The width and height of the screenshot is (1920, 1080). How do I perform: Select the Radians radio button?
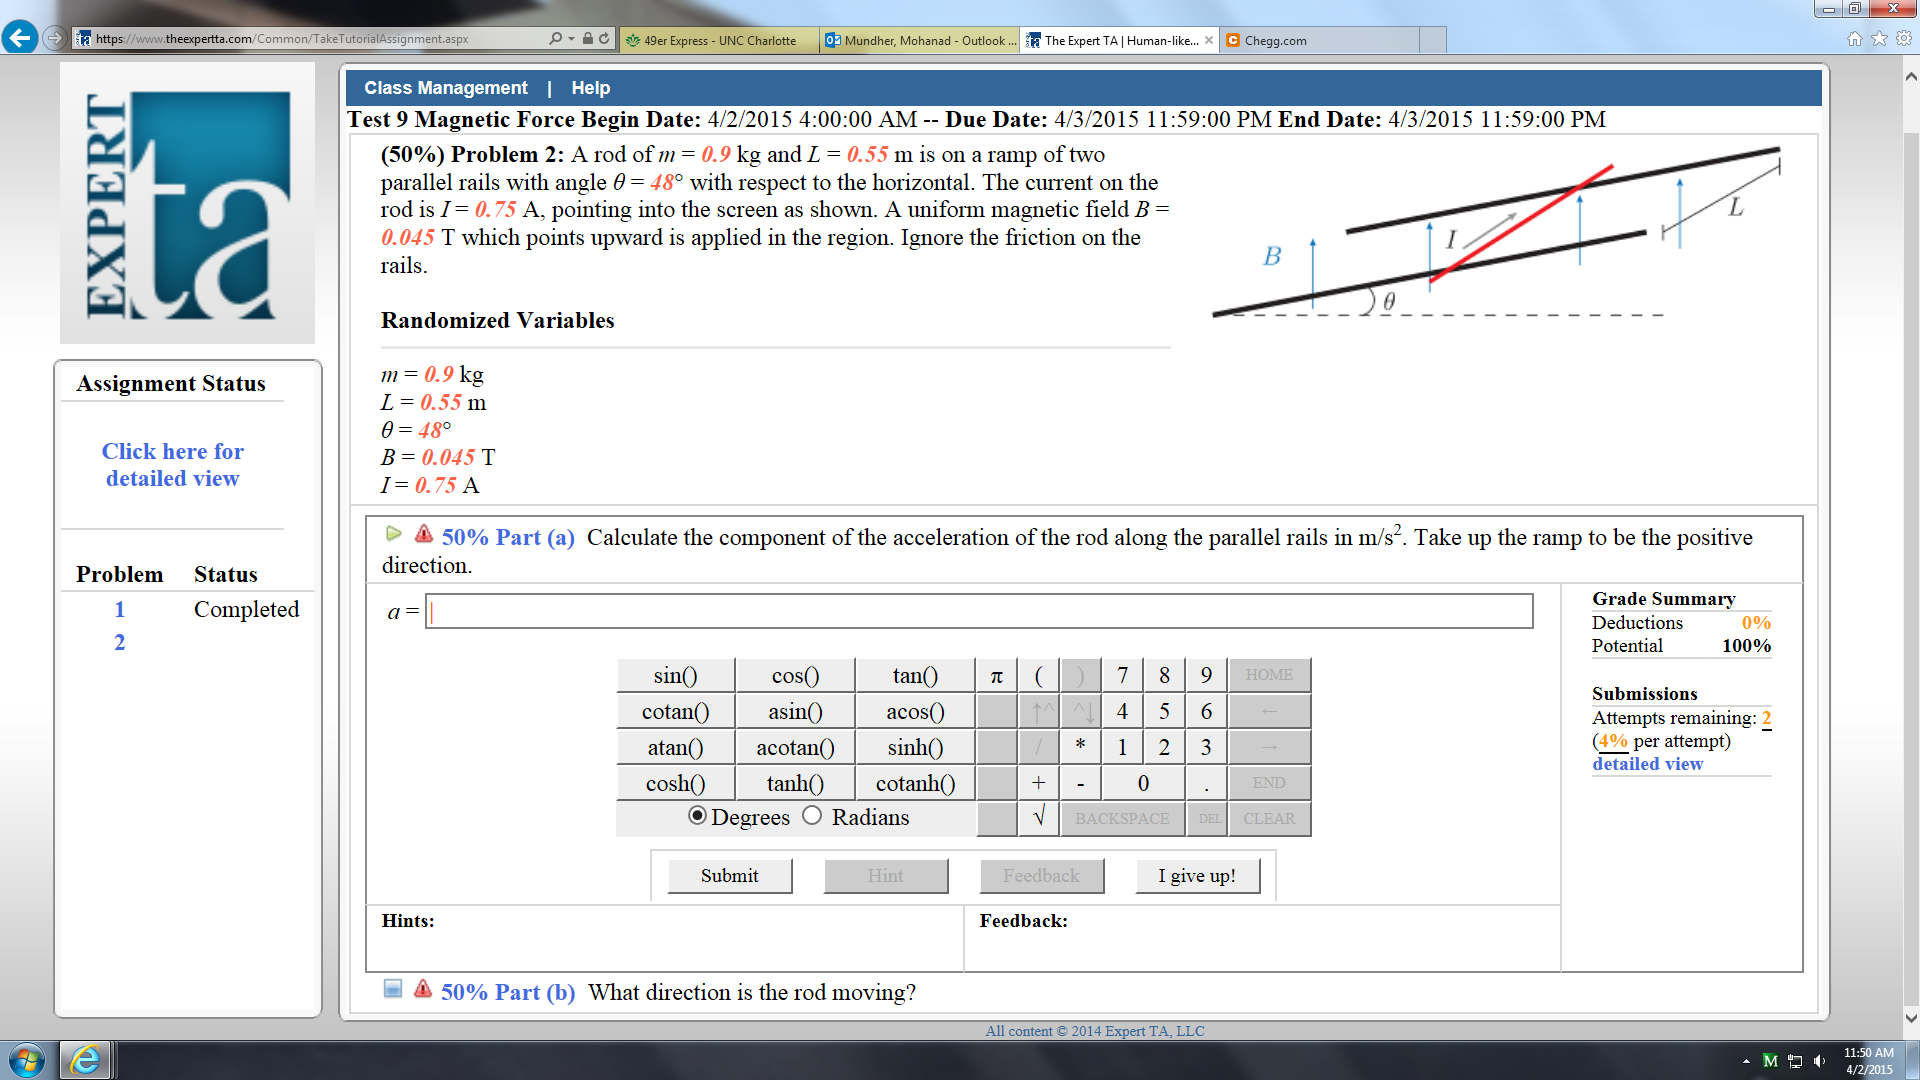pos(811,817)
